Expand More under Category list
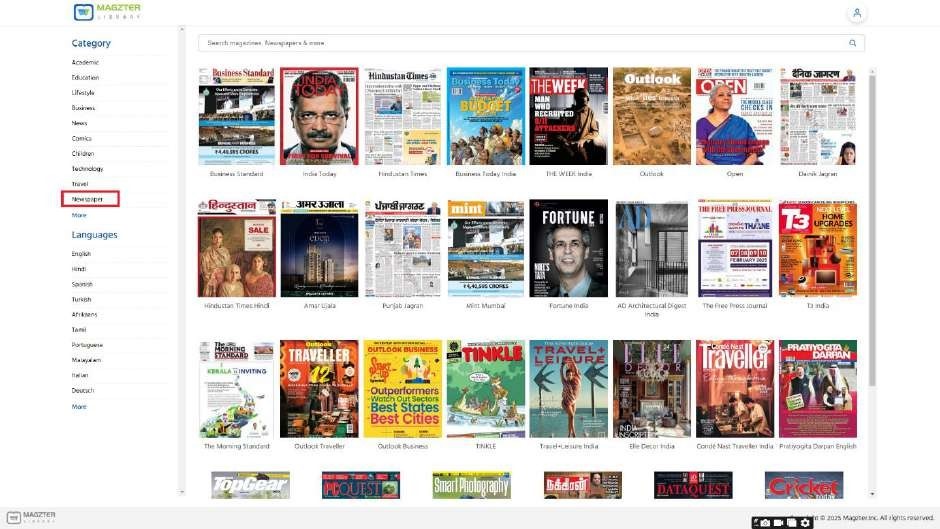The width and height of the screenshot is (940, 529). (79, 215)
